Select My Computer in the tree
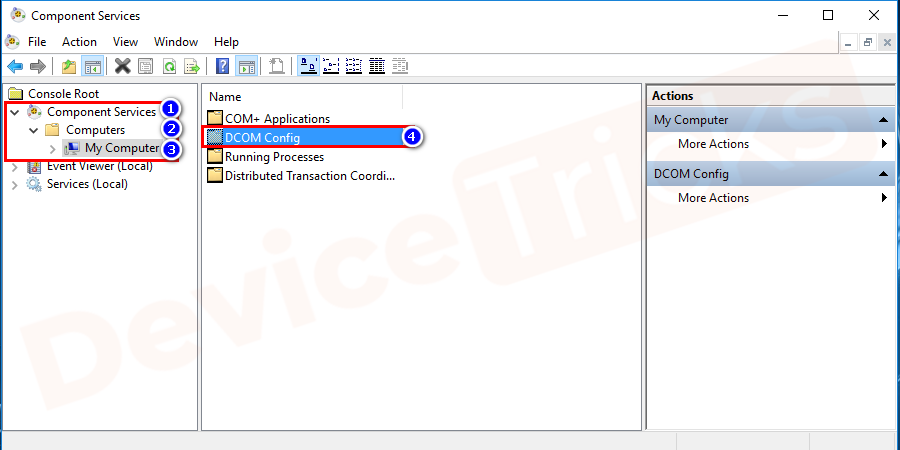This screenshot has width=900, height=450. click(122, 148)
